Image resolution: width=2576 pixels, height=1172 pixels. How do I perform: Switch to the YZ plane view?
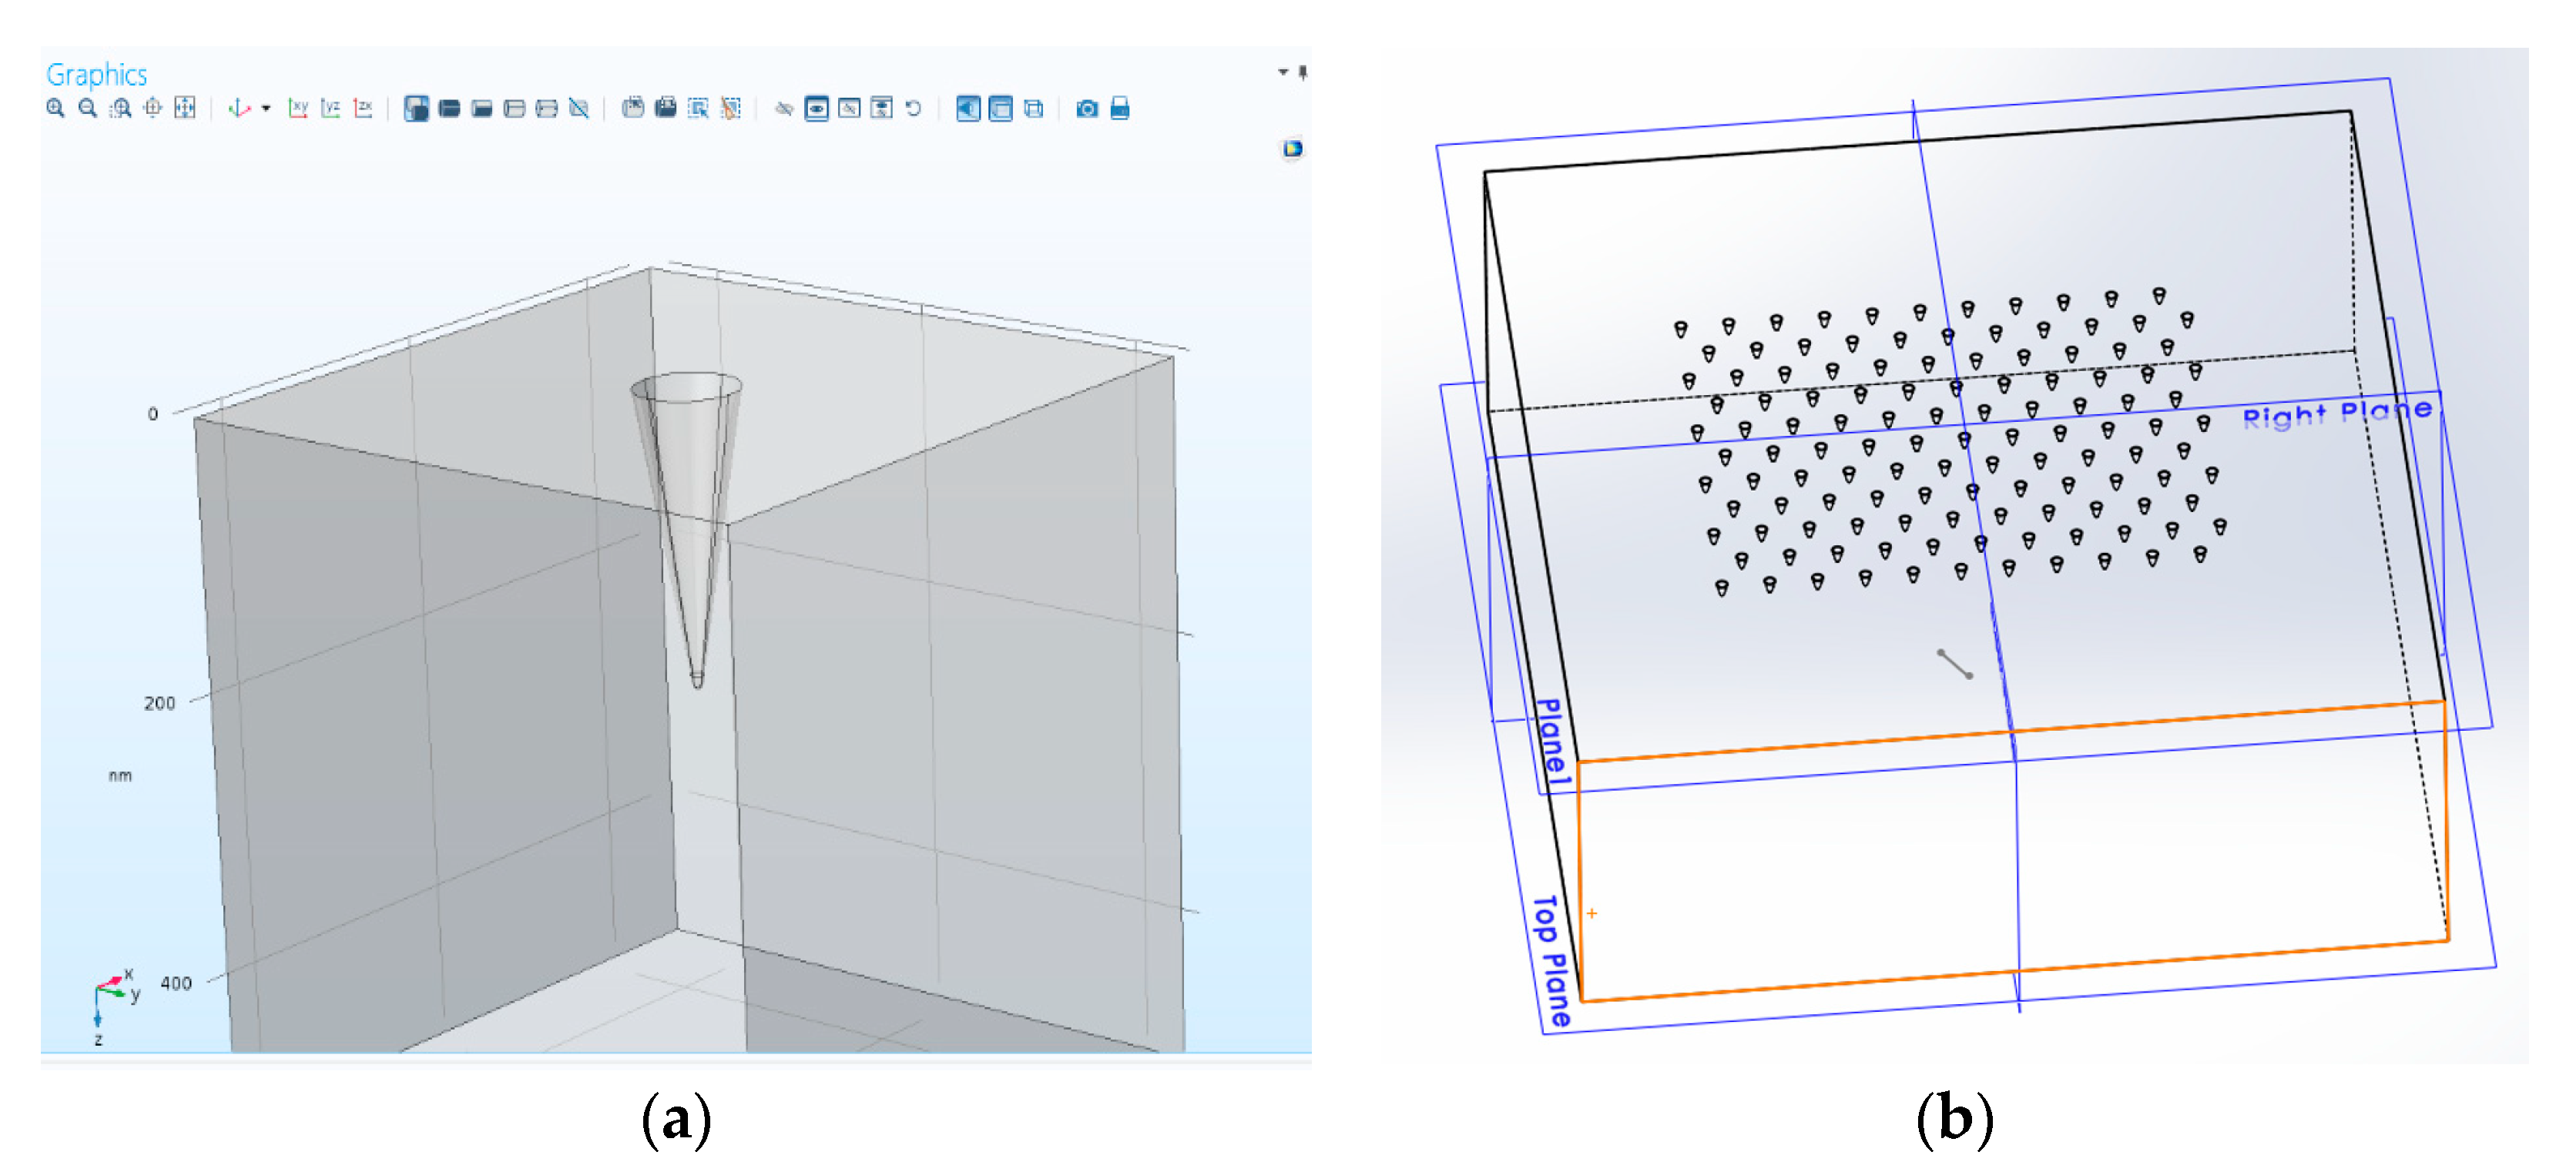coord(330,108)
